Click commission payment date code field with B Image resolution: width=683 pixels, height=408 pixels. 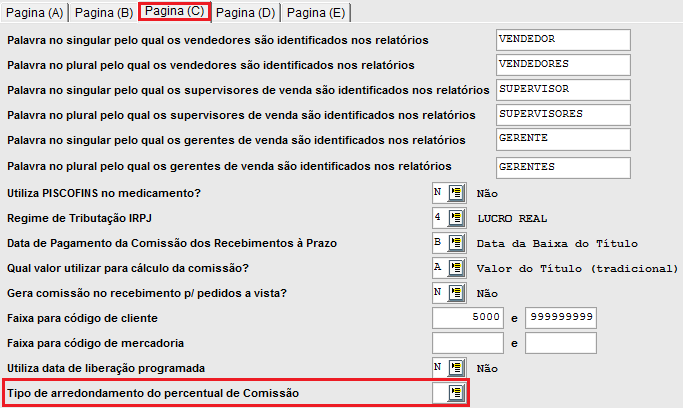440,243
